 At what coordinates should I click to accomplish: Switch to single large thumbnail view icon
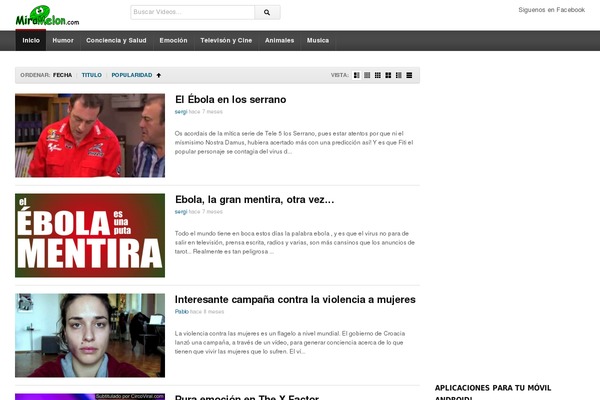[x=367, y=75]
